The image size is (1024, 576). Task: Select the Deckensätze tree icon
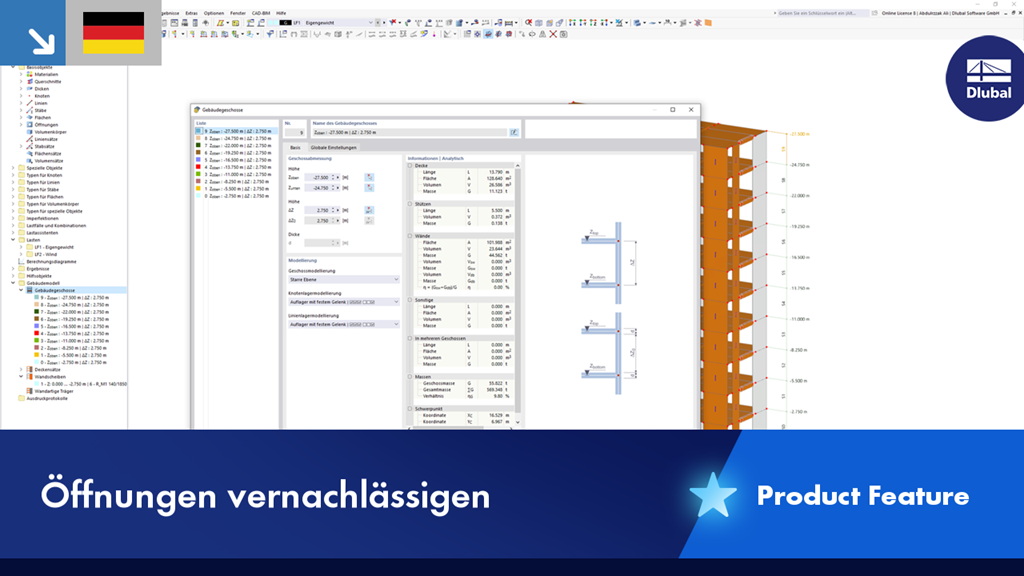29,370
